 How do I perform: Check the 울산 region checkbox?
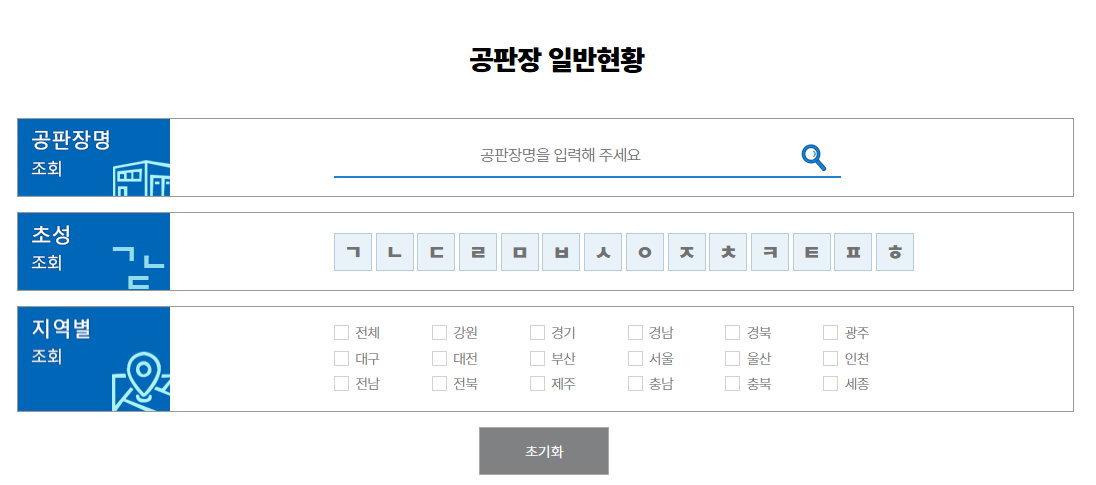(x=732, y=359)
